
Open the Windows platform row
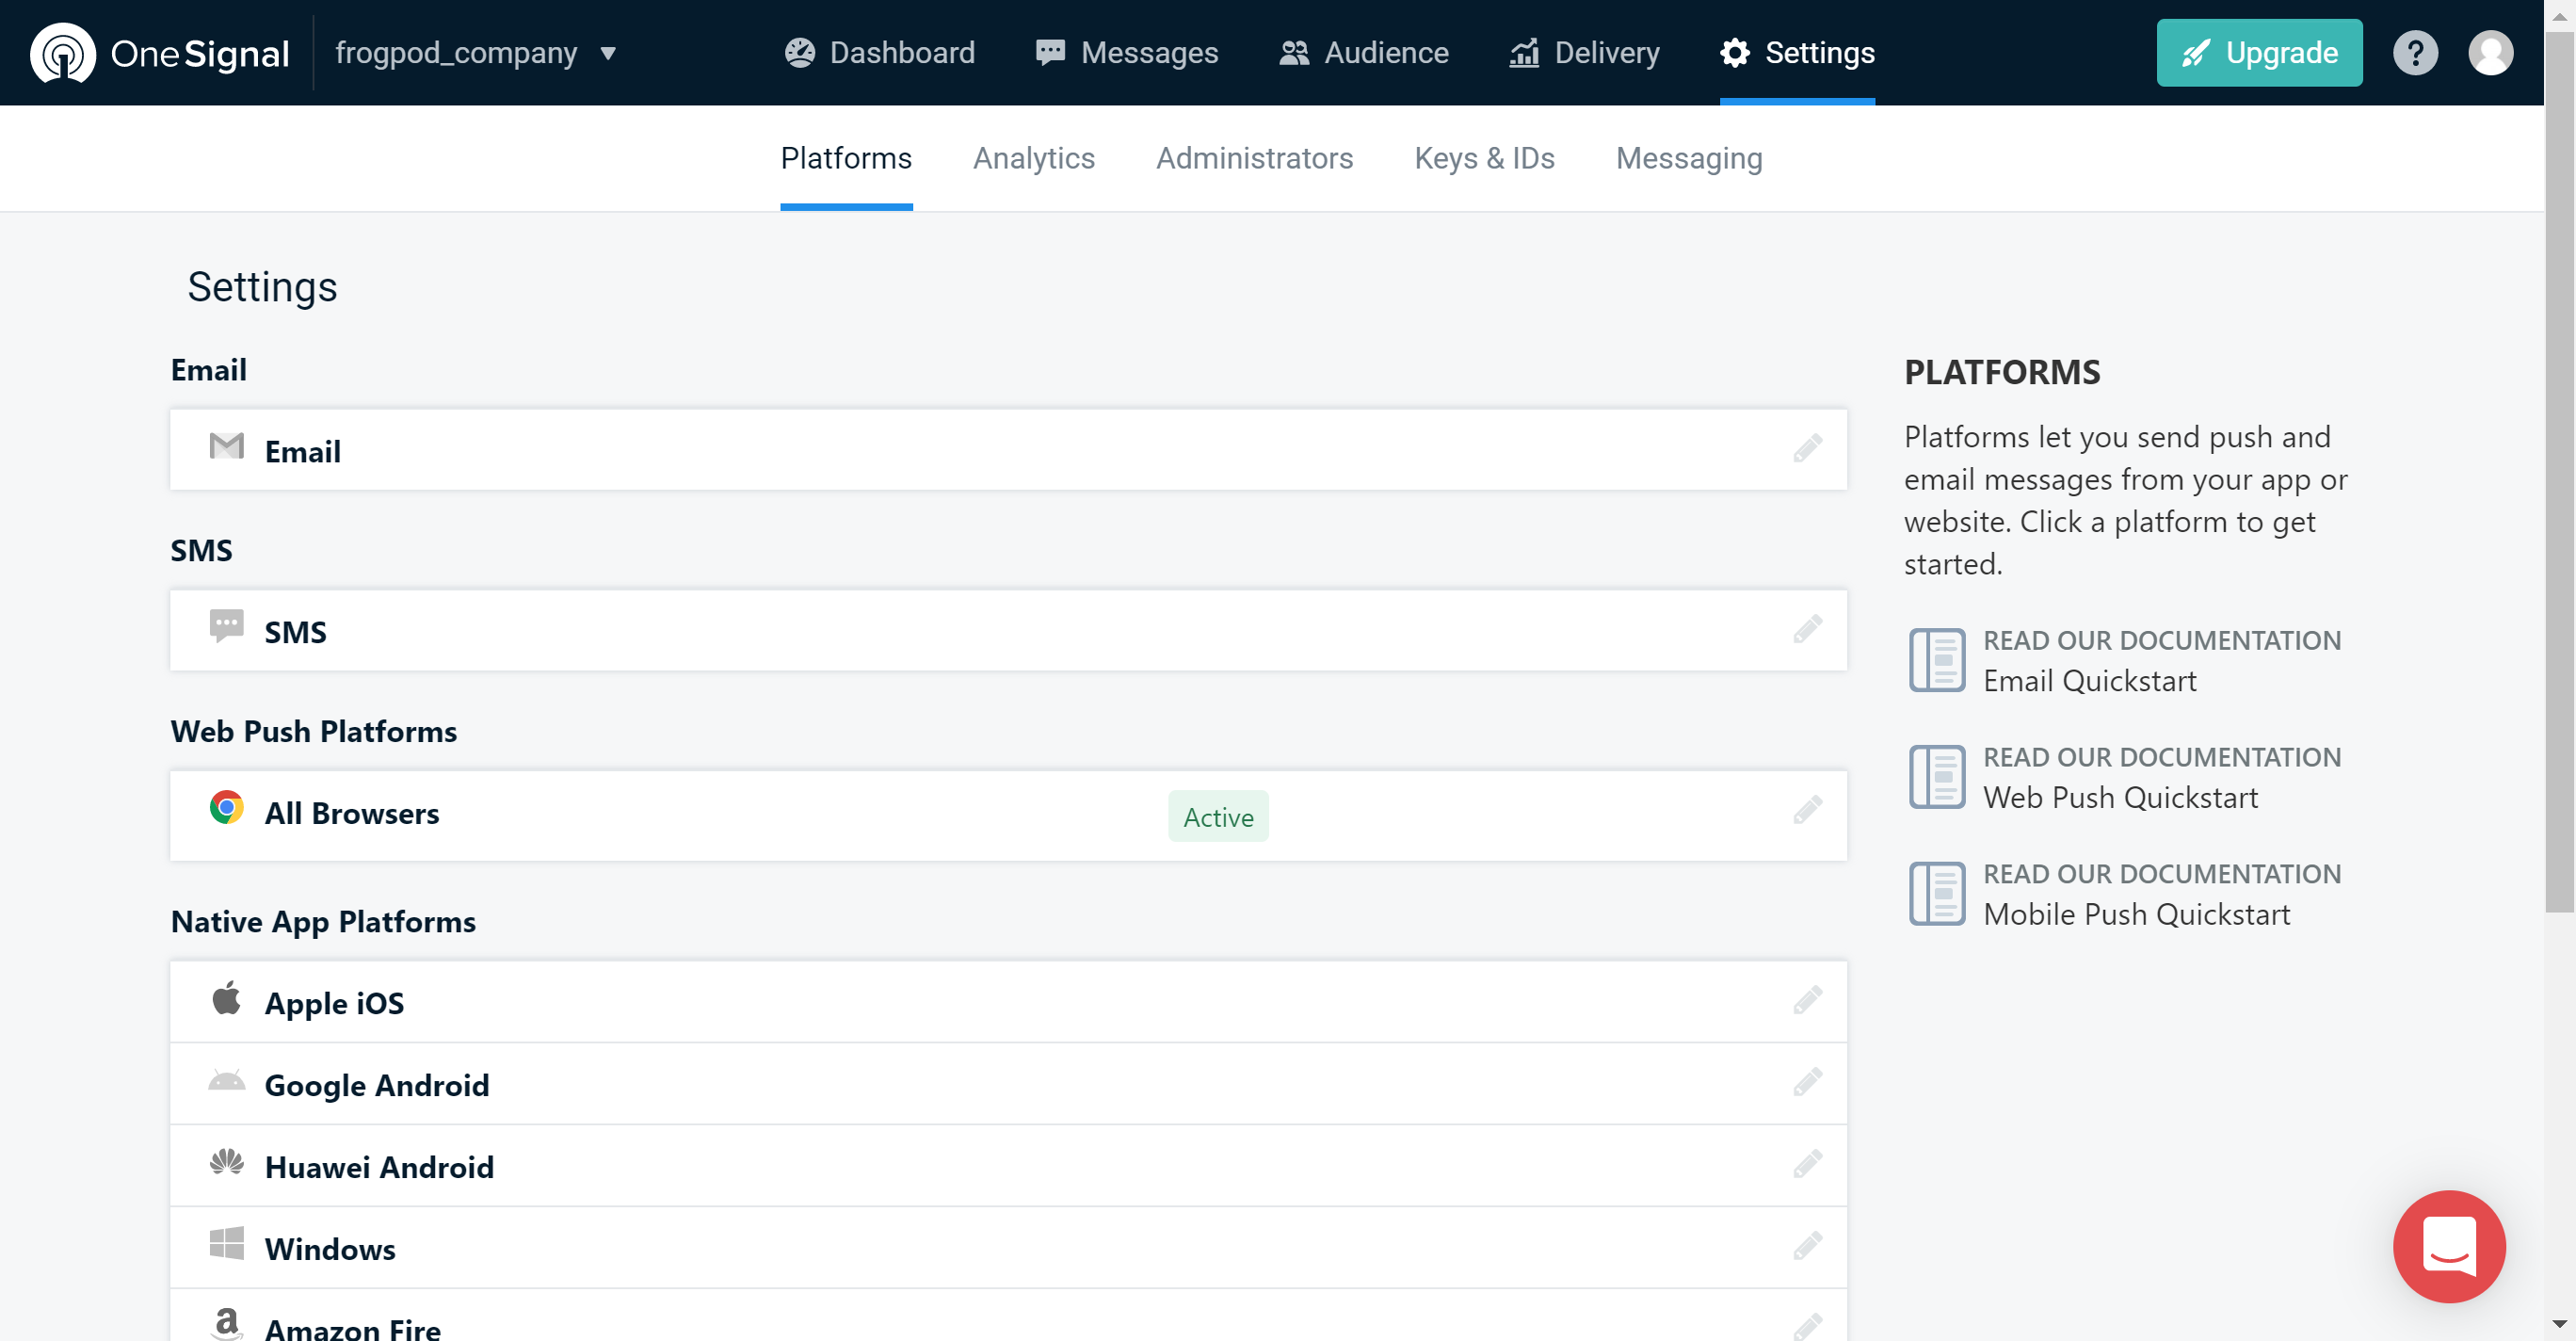[x=1008, y=1248]
